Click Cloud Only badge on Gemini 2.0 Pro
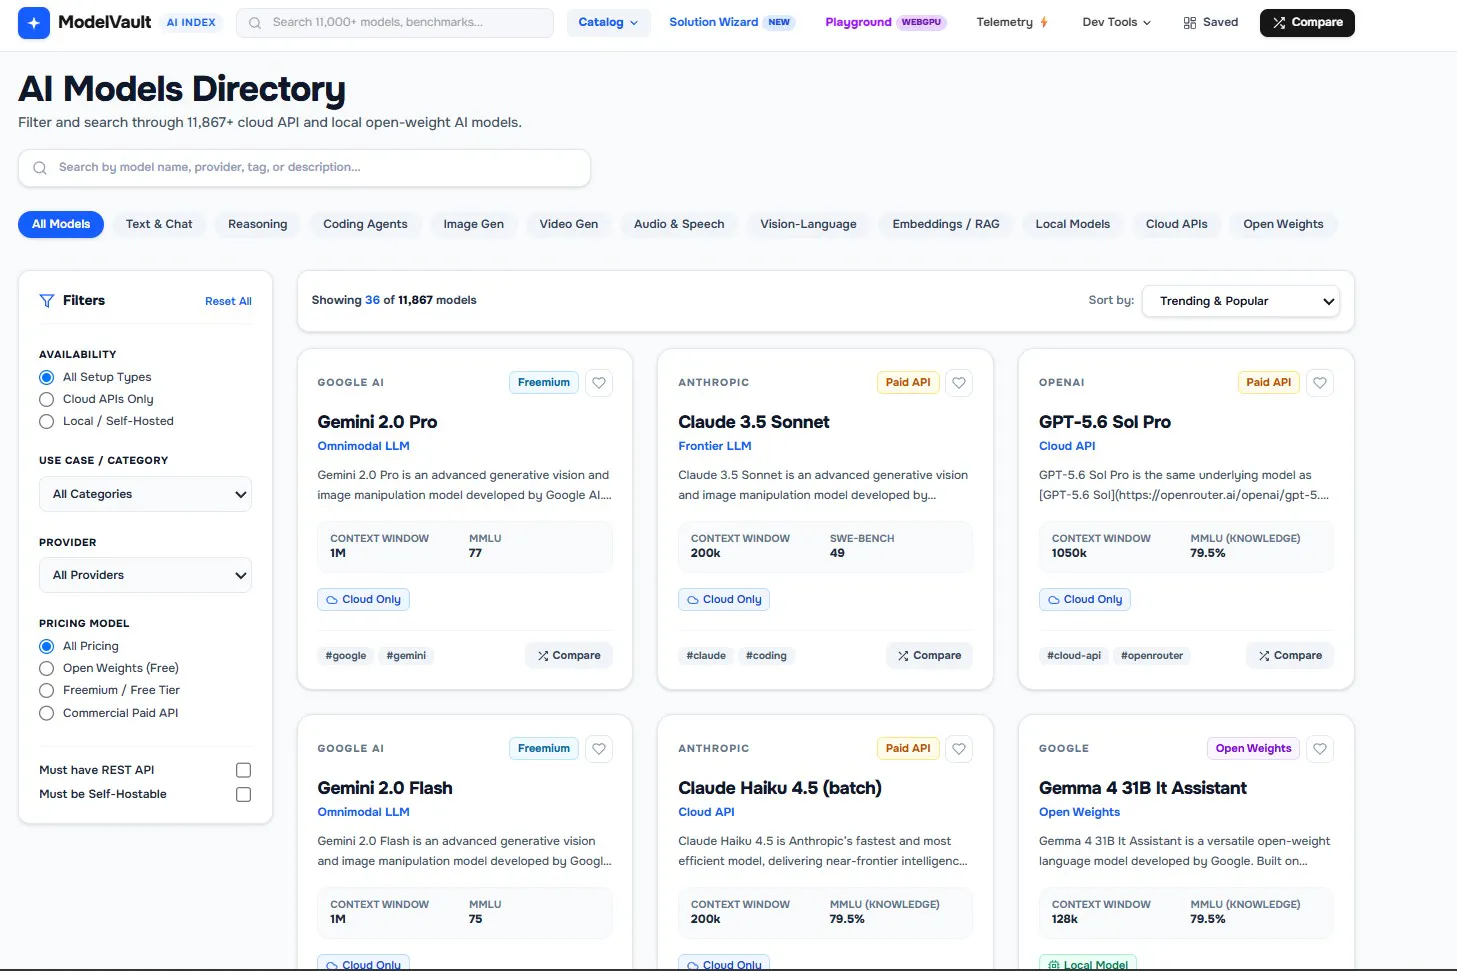 point(363,600)
